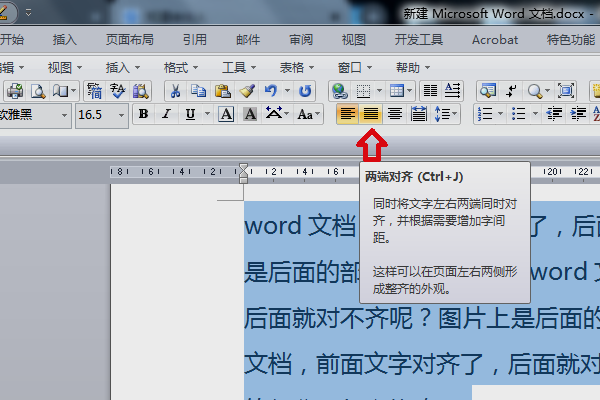
Task: Click the reading layout book icon
Action: coord(61,91)
